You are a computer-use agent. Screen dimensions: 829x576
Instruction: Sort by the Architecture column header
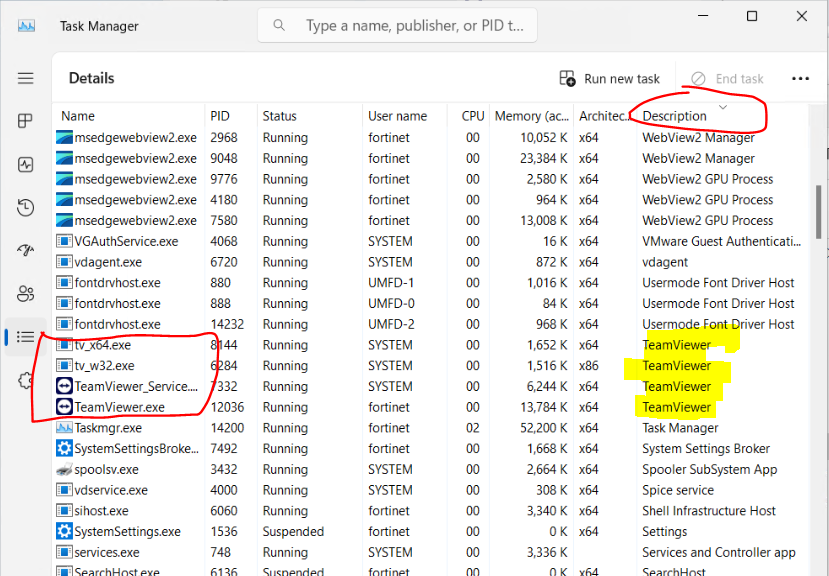(605, 116)
